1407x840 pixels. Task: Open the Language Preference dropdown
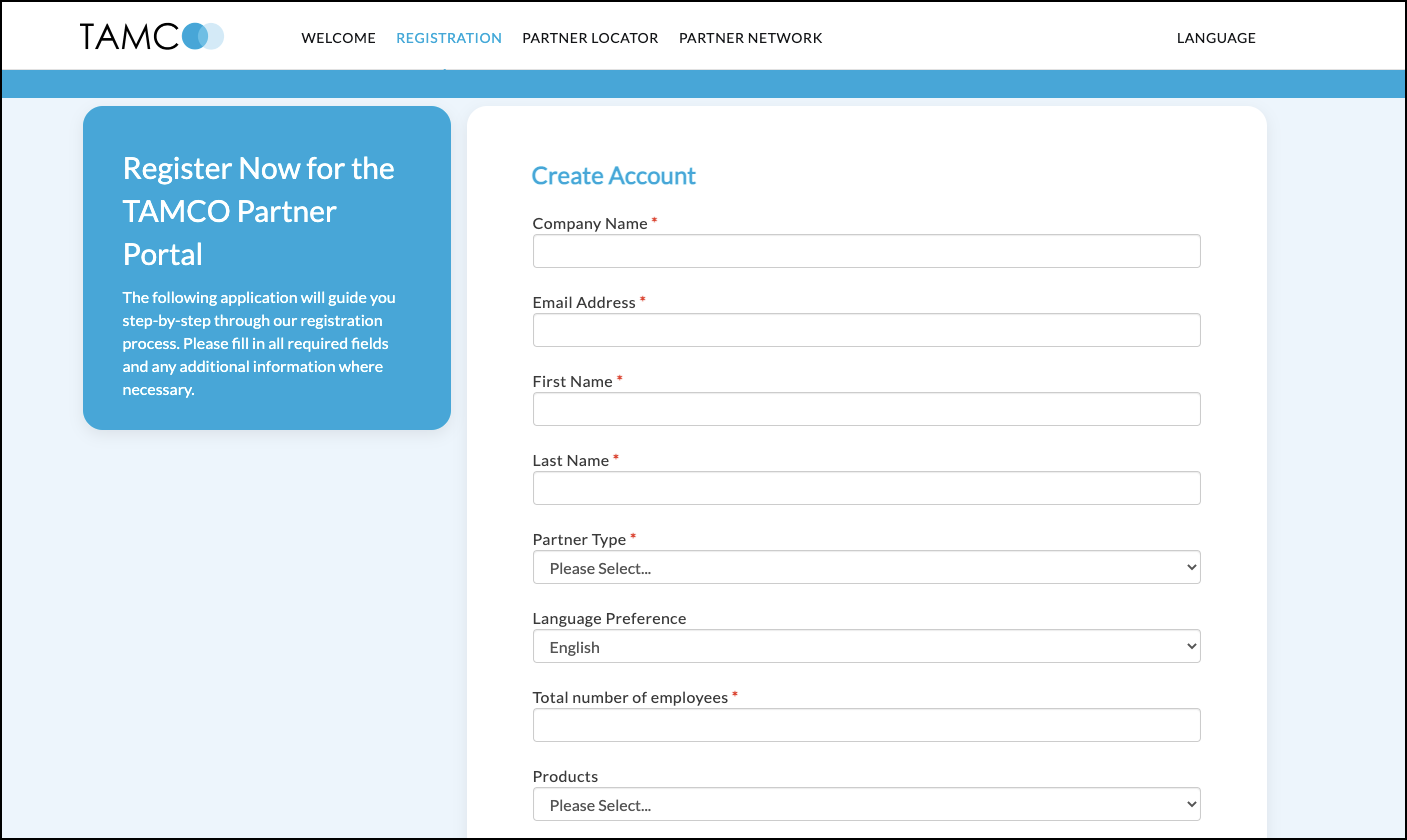[866, 646]
